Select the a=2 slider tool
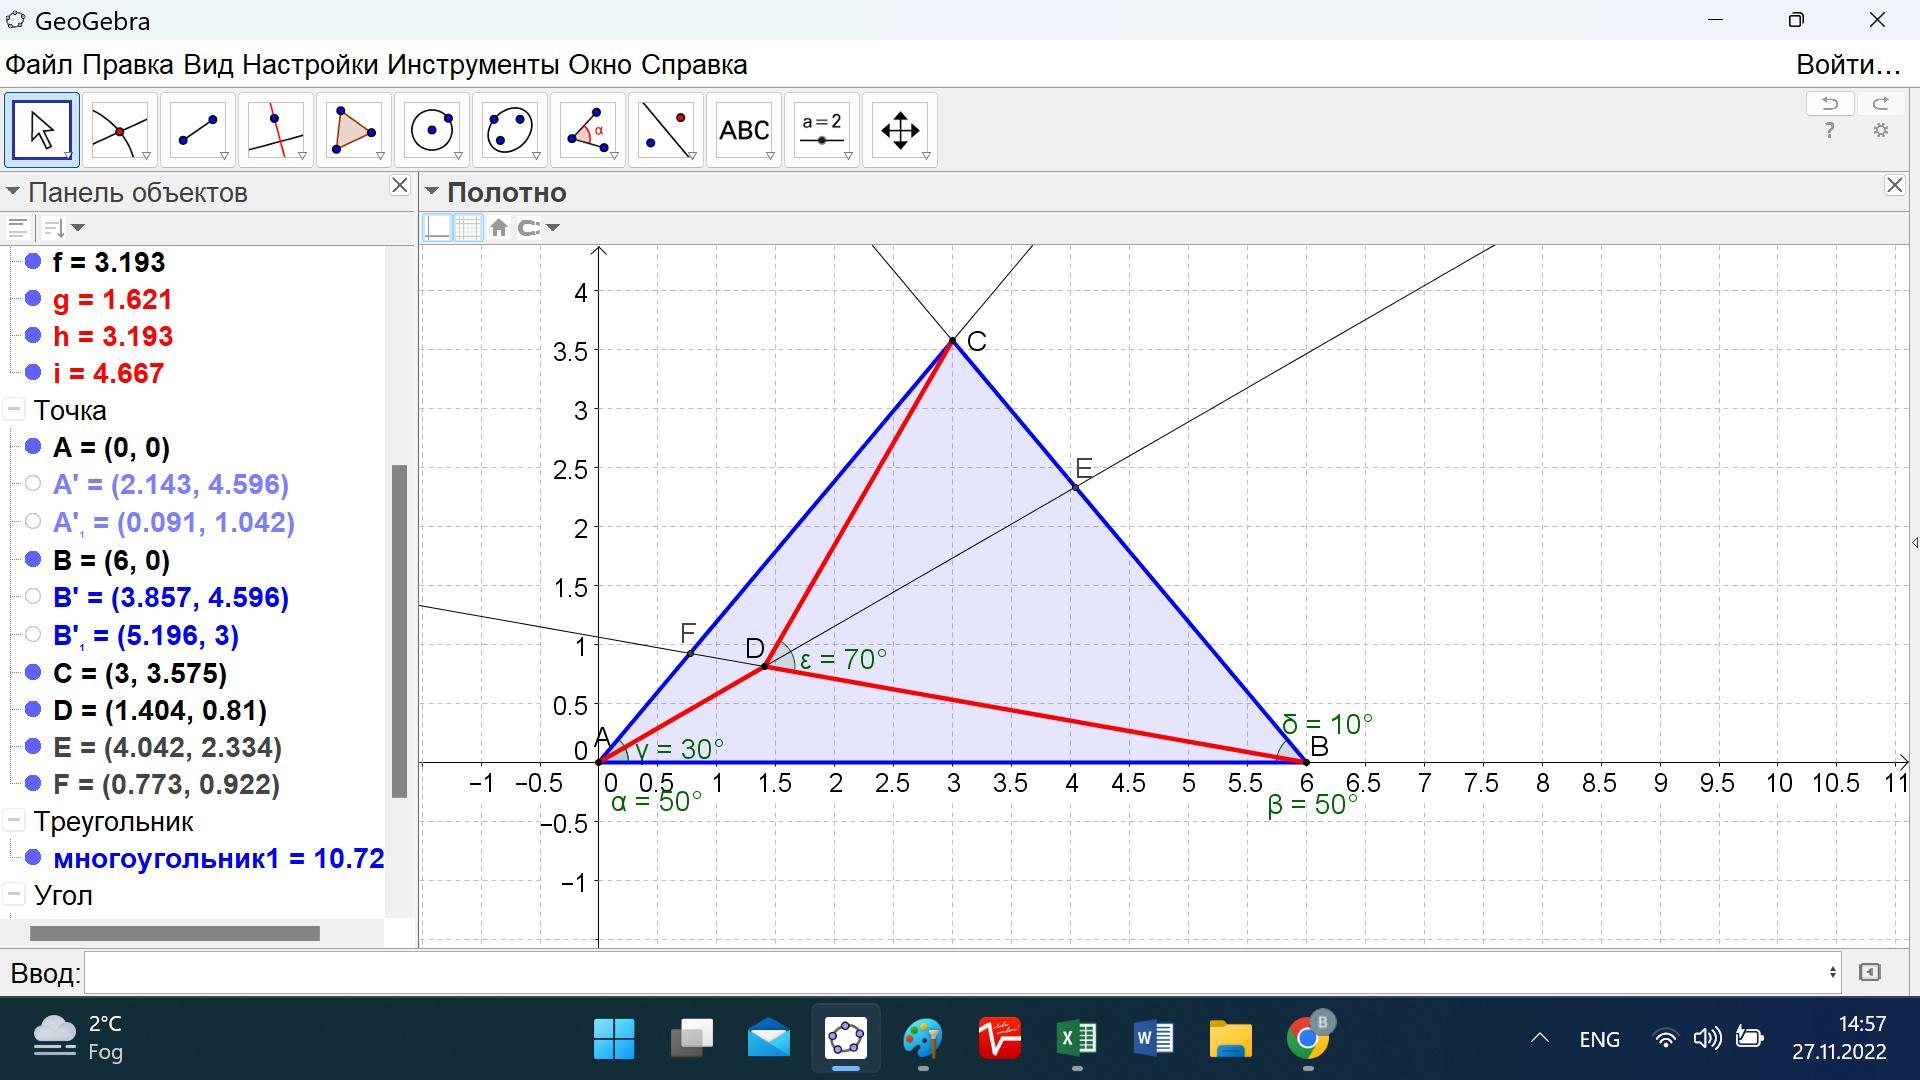The height and width of the screenshot is (1080, 1920). [x=822, y=130]
